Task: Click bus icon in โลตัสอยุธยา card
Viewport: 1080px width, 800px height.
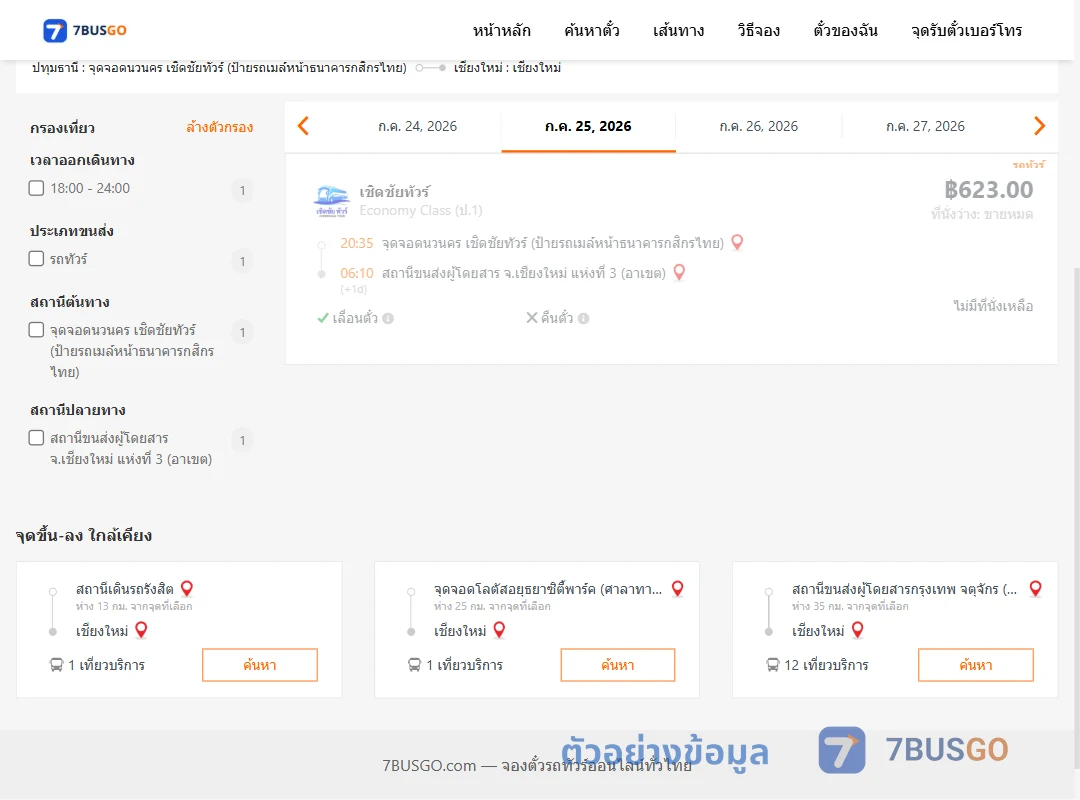Action: click(x=414, y=665)
